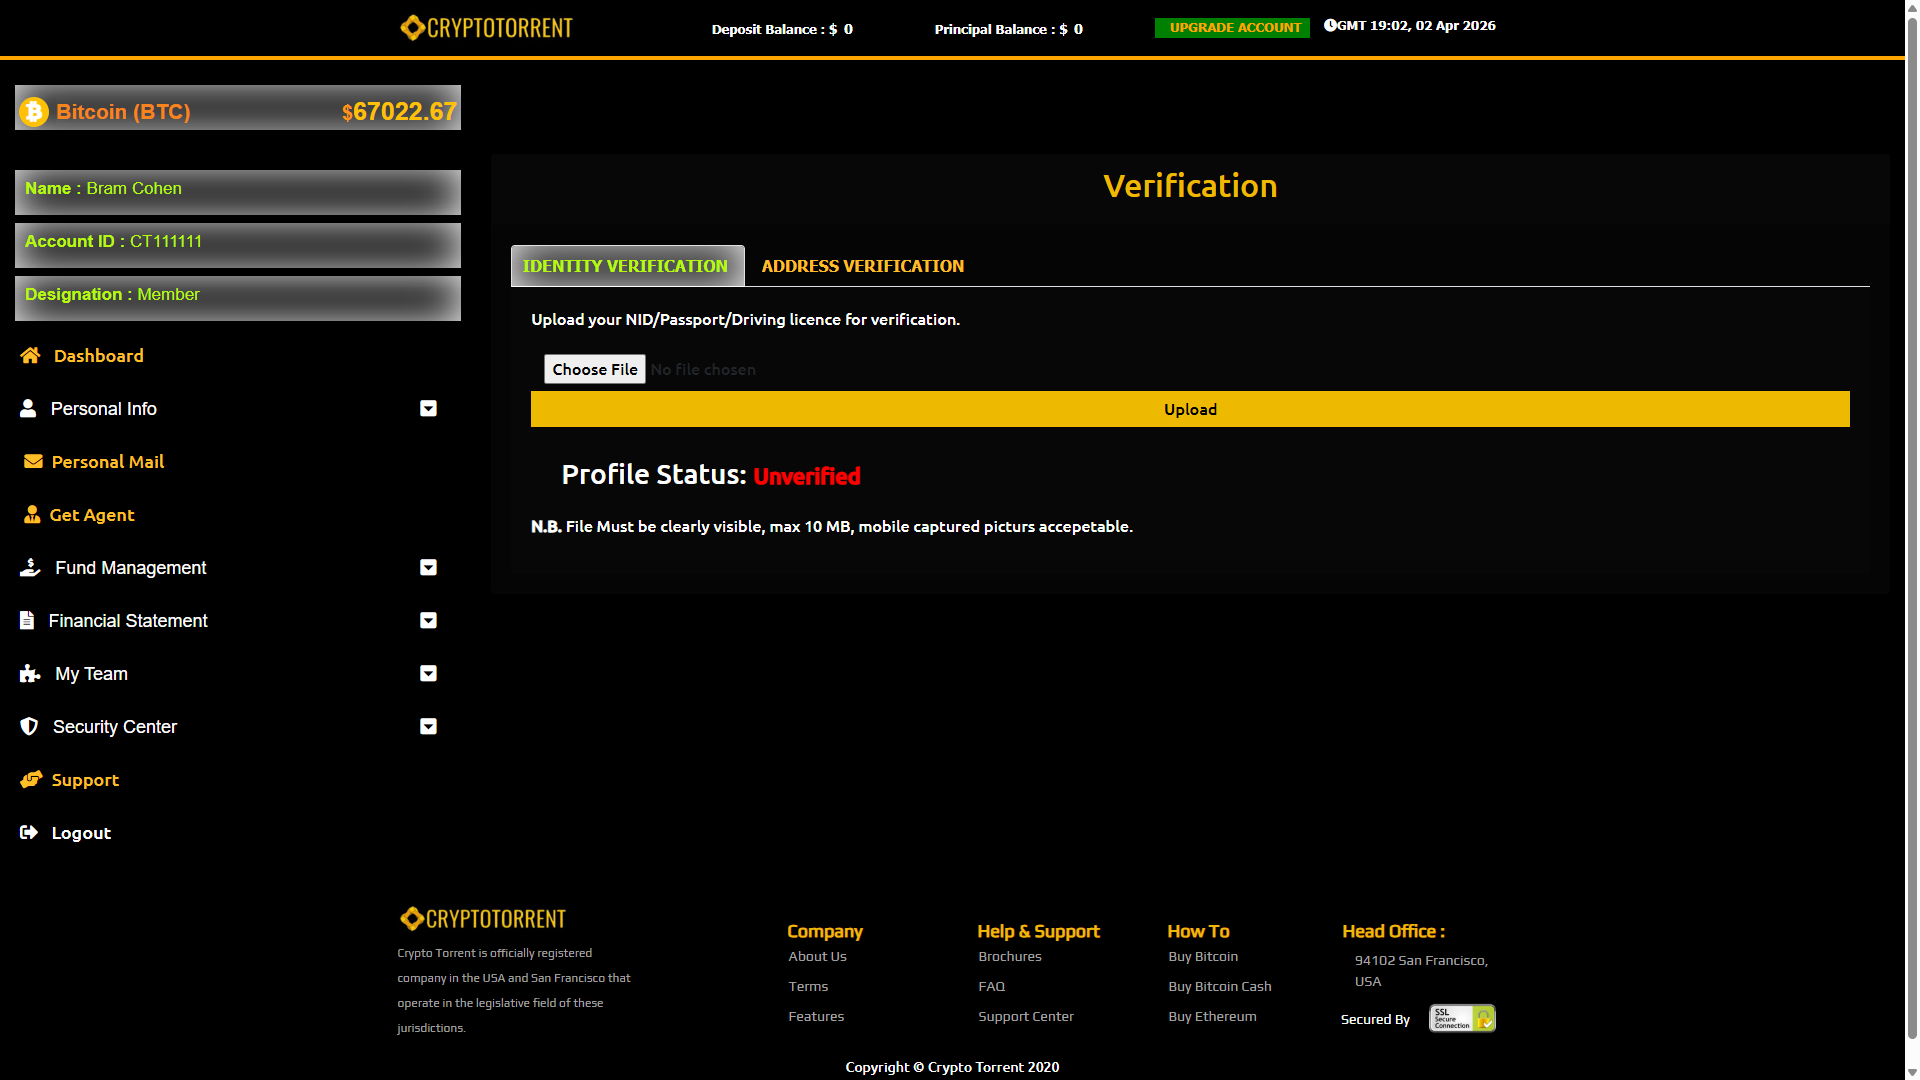Screen dimensions: 1920x1080
Task: Click the Get Agent person icon
Action: pos(32,514)
